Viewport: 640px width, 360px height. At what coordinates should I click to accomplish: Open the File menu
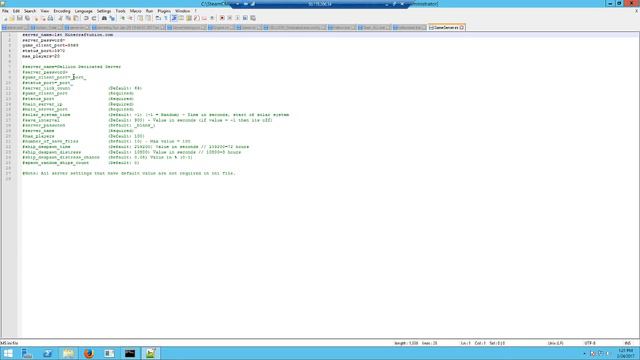coord(5,11)
